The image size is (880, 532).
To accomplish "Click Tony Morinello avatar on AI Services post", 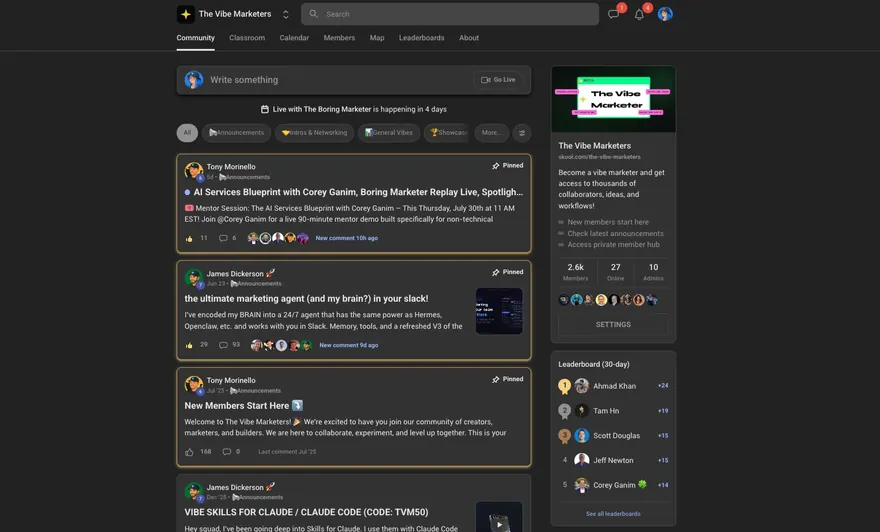I will point(194,171).
